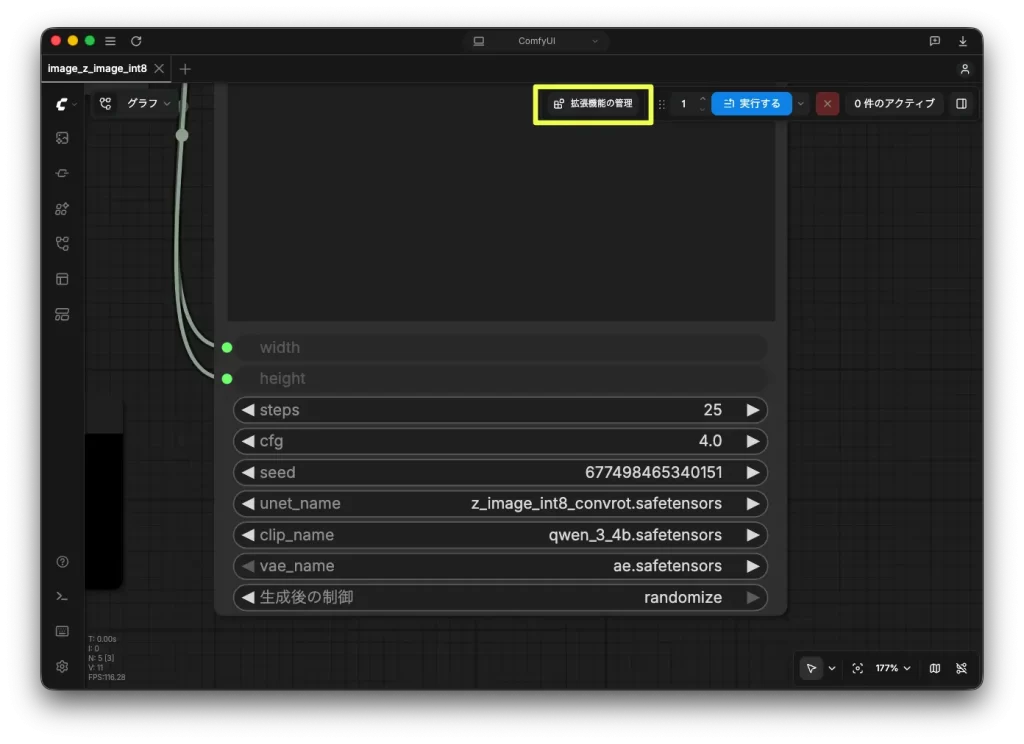The height and width of the screenshot is (744, 1024).
Task: Open dropdown arrow next to 実行する
Action: (x=801, y=104)
